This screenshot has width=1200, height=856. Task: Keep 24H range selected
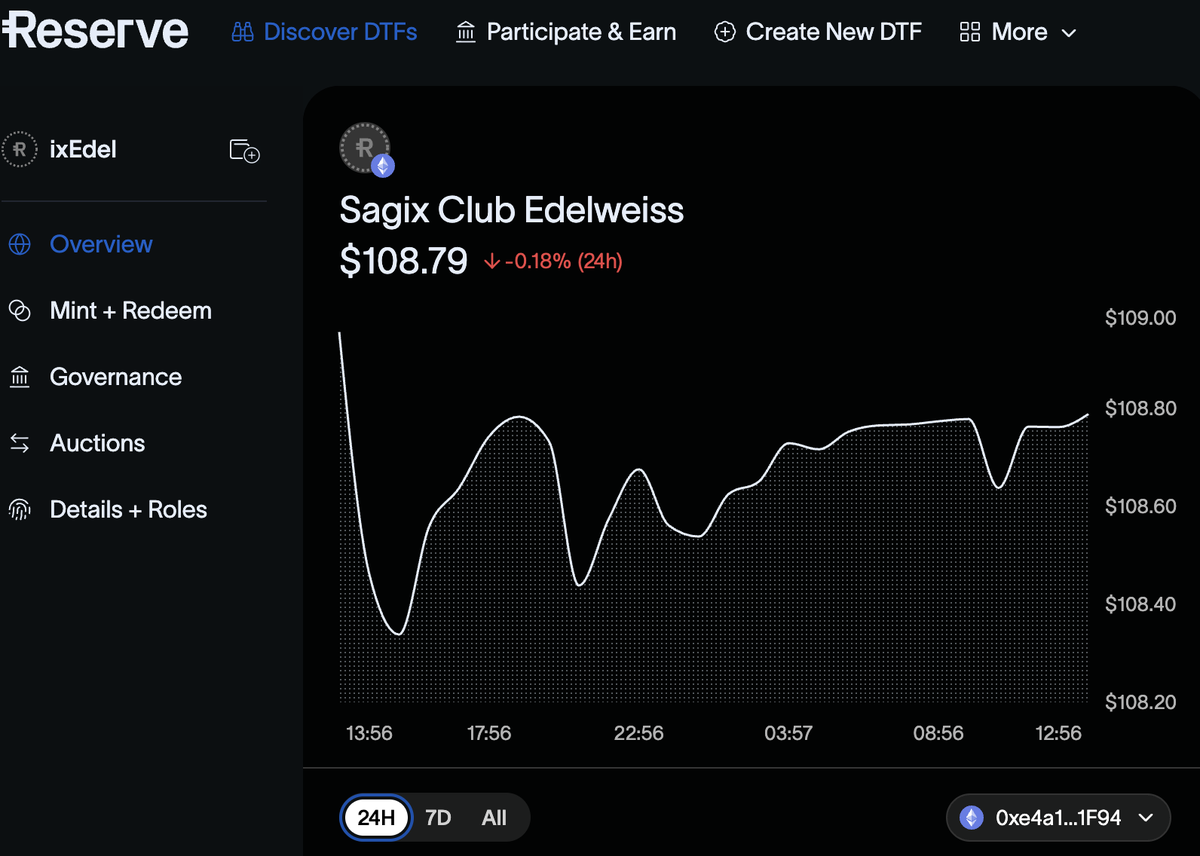pyautogui.click(x=375, y=817)
